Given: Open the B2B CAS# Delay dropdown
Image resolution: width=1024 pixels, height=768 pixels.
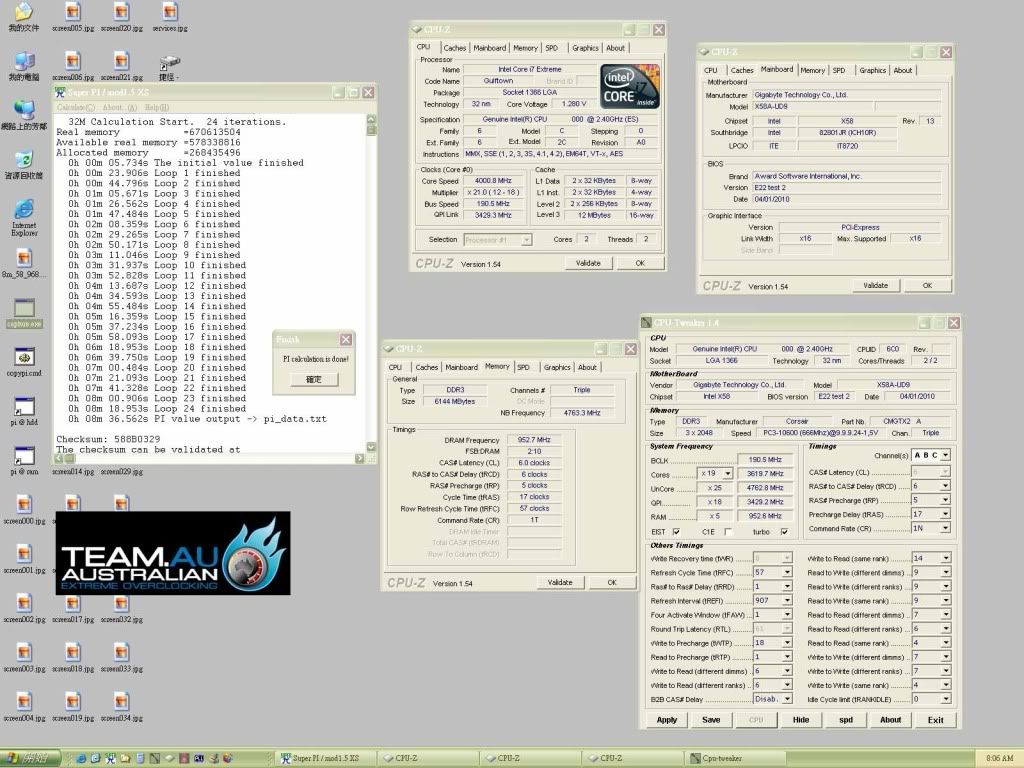Looking at the screenshot, I should (787, 699).
